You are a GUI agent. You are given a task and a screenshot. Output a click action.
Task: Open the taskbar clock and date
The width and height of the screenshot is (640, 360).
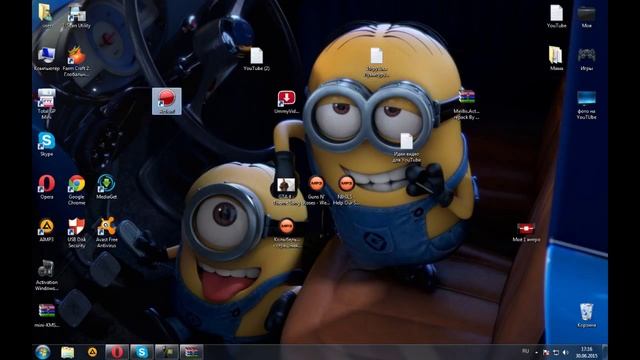pyautogui.click(x=587, y=352)
